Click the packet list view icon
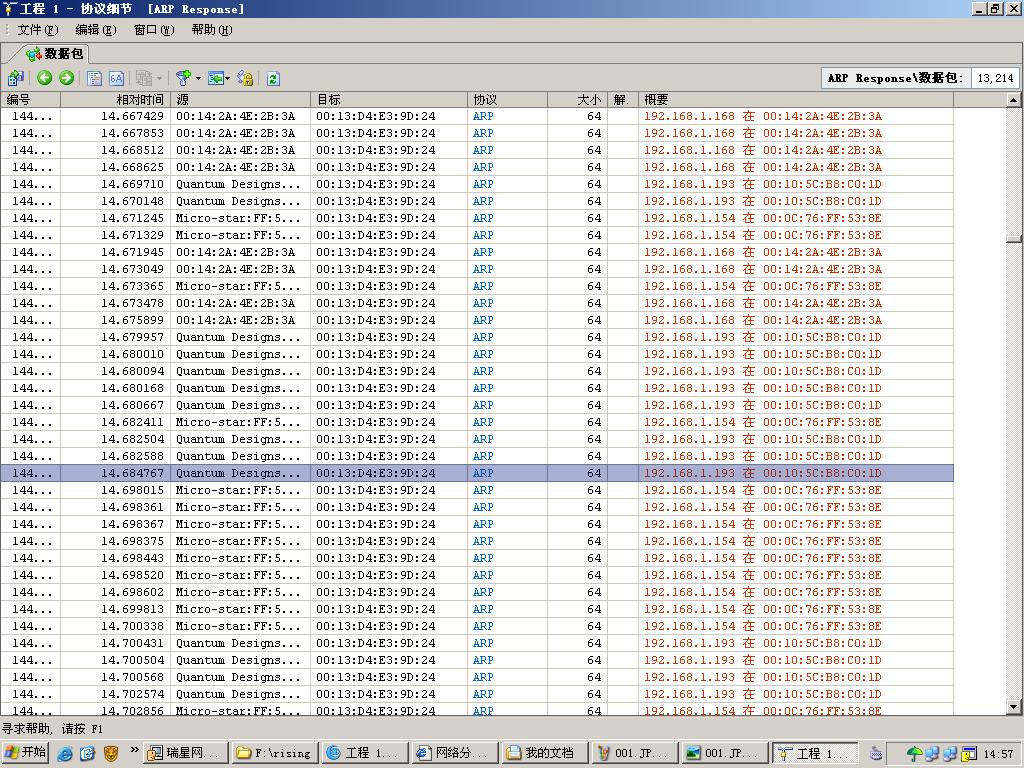Image resolution: width=1024 pixels, height=768 pixels. (95, 78)
